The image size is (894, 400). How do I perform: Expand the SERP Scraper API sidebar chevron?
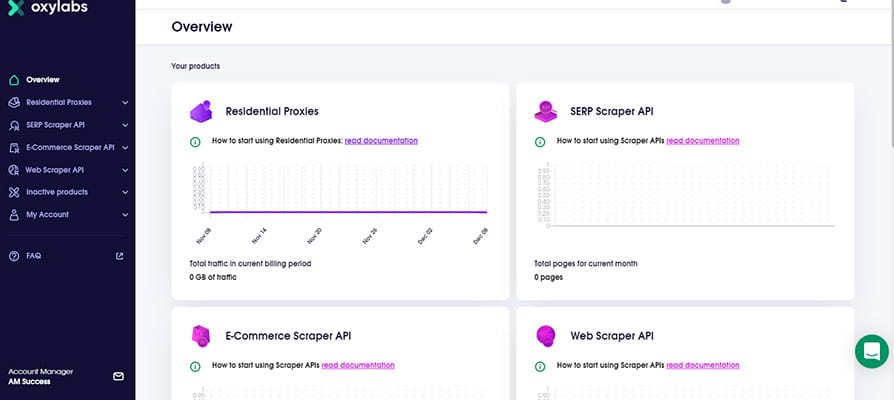[125, 125]
